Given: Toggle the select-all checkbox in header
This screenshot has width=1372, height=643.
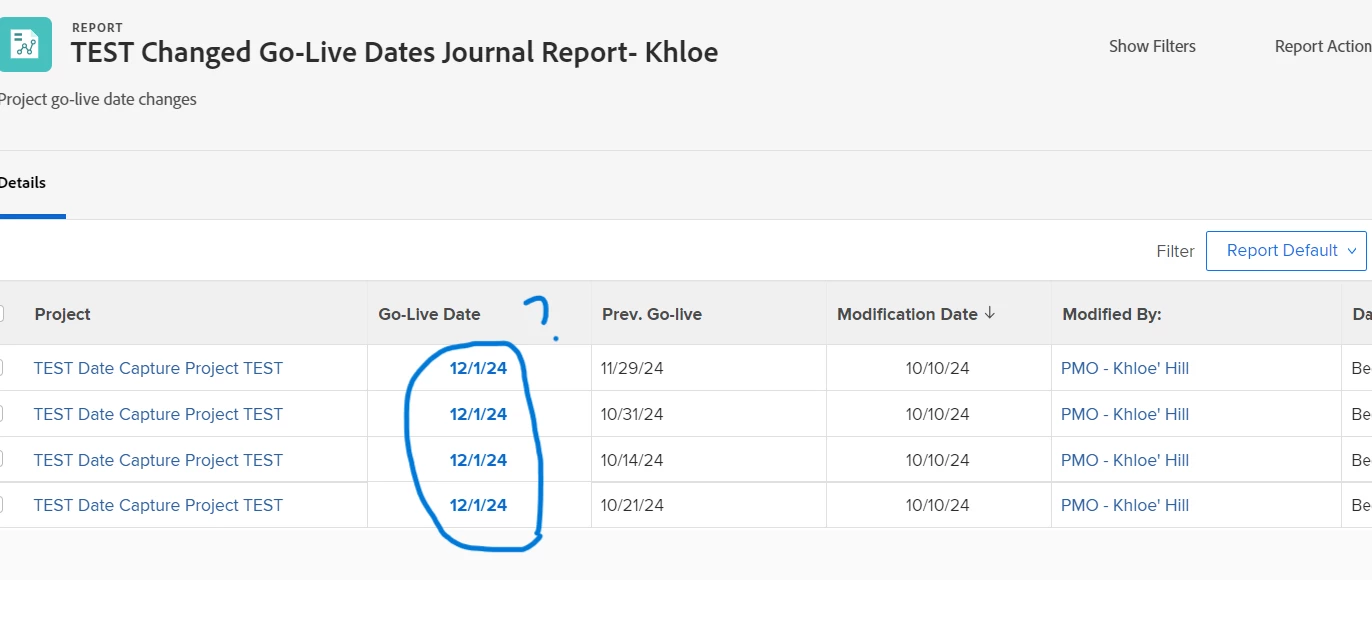Looking at the screenshot, I should click(x=1, y=314).
